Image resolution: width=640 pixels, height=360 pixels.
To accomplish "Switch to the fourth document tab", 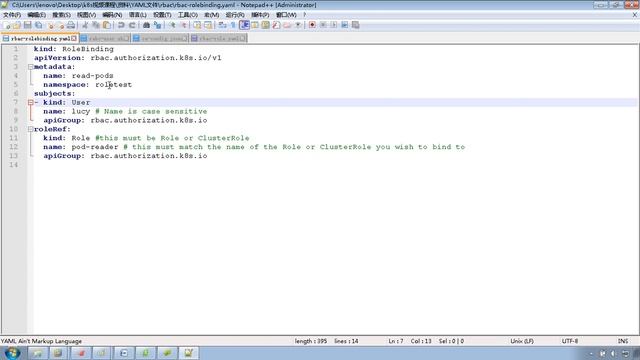I will (x=218, y=38).
